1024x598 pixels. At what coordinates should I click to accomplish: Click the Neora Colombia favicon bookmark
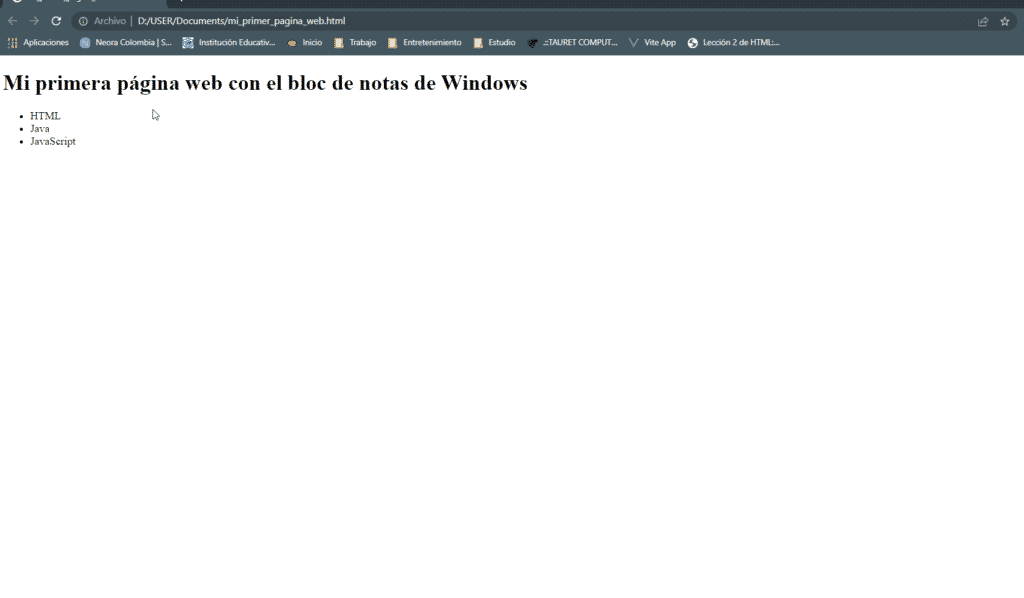(x=84, y=42)
